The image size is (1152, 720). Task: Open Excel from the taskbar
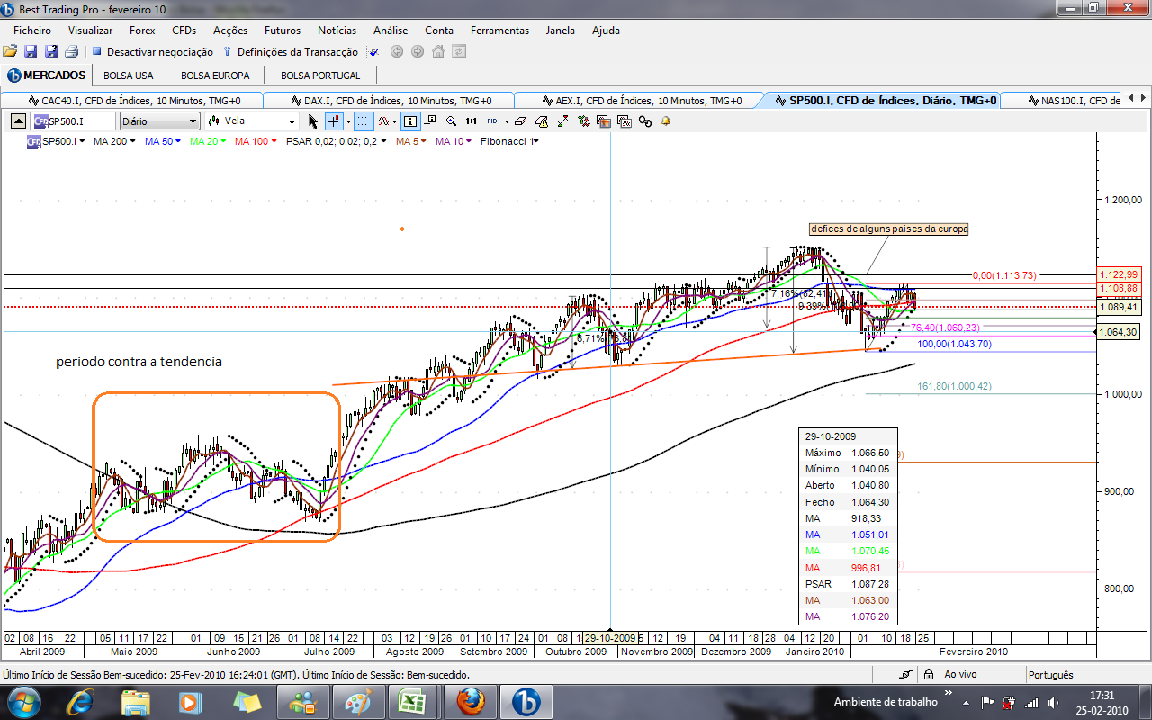pyautogui.click(x=412, y=702)
